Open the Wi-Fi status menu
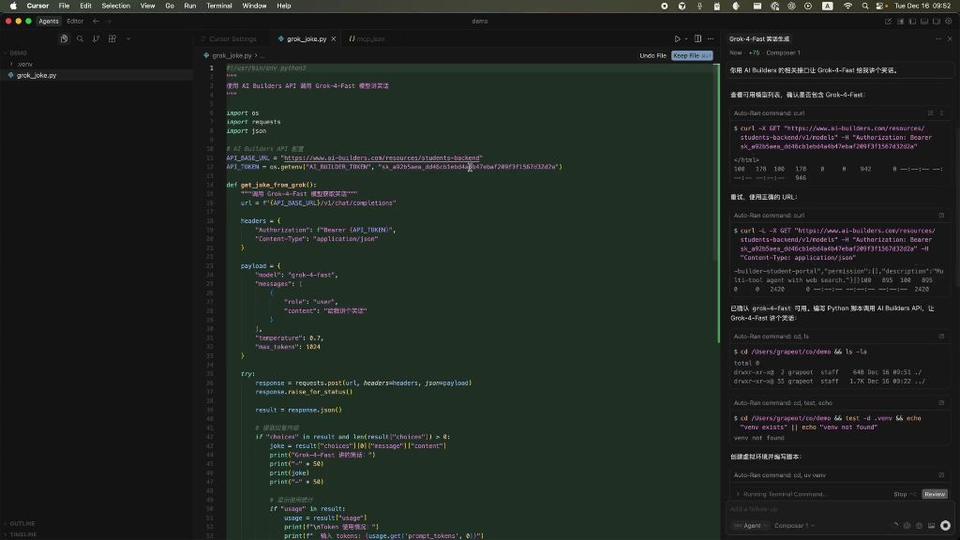This screenshot has height=540, width=960. (847, 6)
